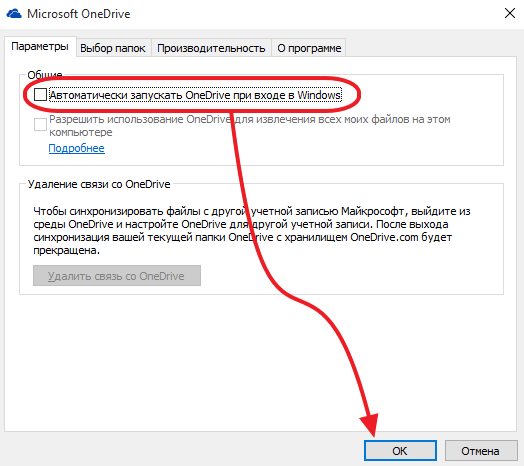Click the Microsoft OneDrive title text

coord(79,14)
